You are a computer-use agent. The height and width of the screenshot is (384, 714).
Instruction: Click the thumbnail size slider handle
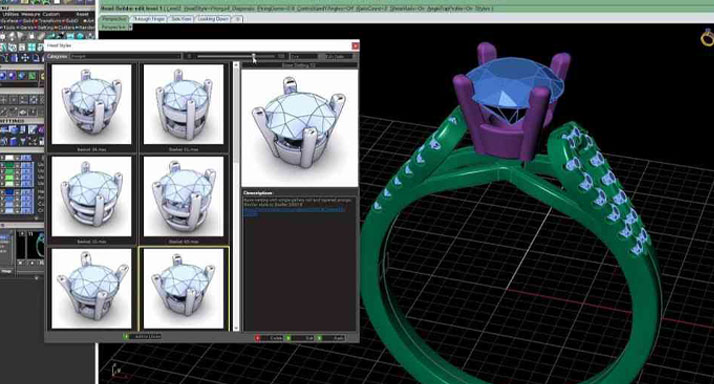click(254, 56)
